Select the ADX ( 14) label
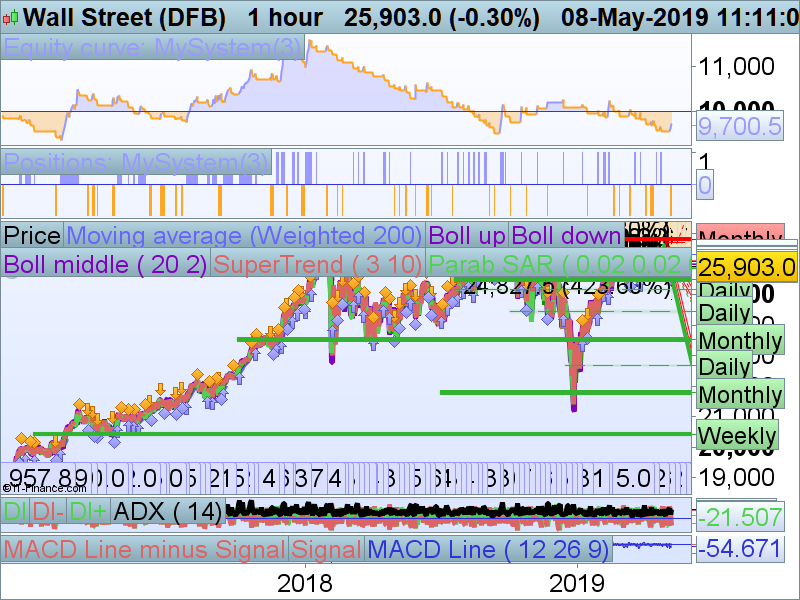The width and height of the screenshot is (800, 600). click(168, 511)
